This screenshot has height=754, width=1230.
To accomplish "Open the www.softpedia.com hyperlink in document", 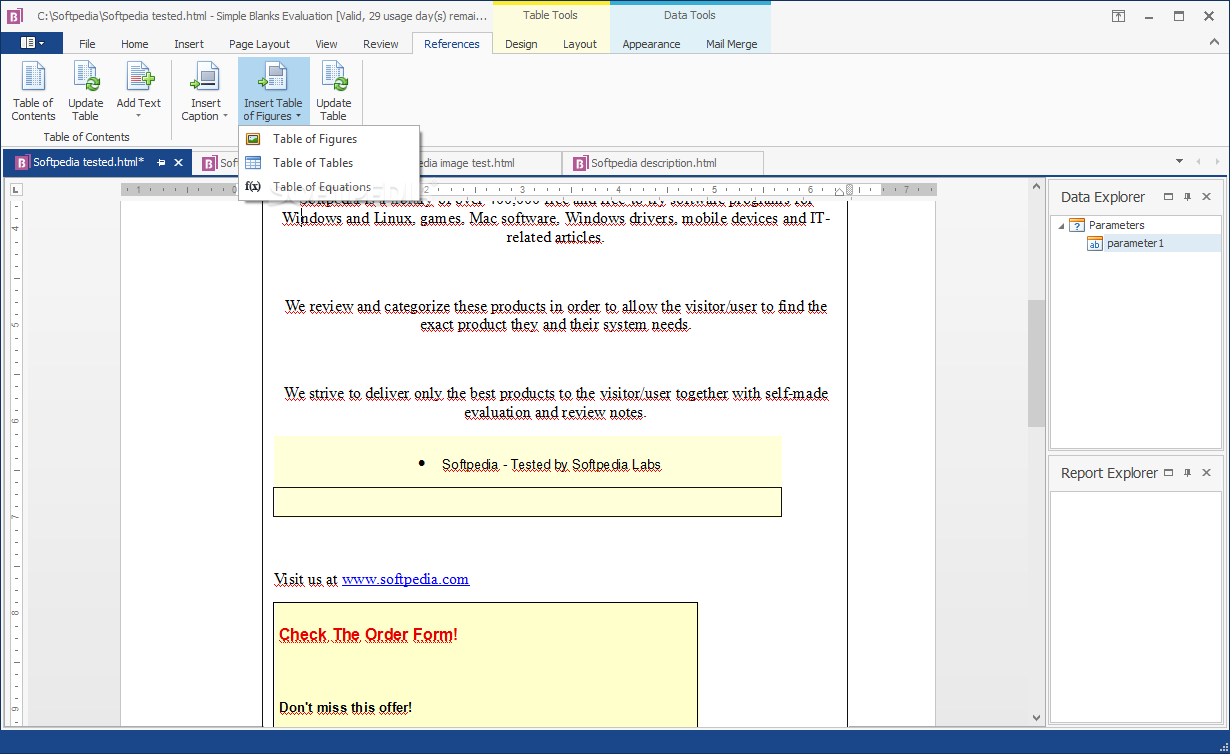I will tap(405, 579).
